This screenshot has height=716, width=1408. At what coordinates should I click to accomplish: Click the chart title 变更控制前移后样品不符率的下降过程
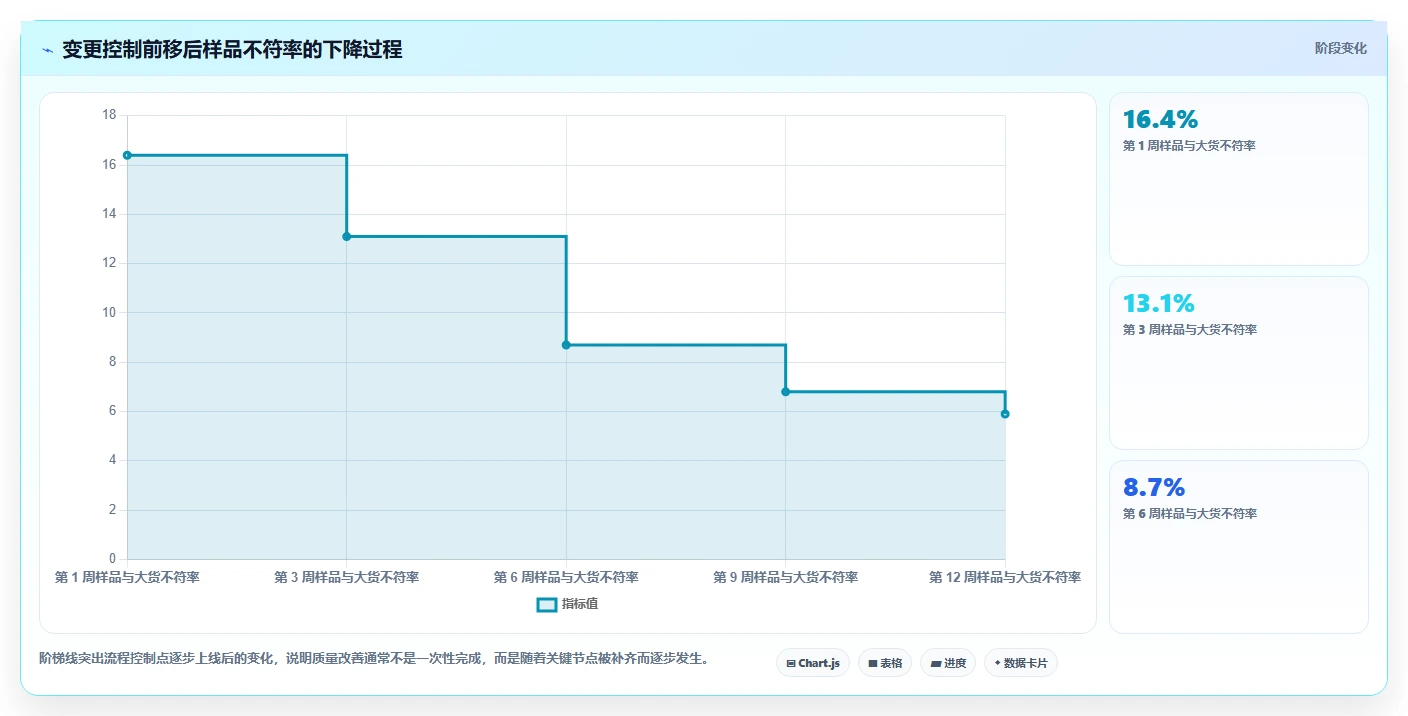pos(232,50)
